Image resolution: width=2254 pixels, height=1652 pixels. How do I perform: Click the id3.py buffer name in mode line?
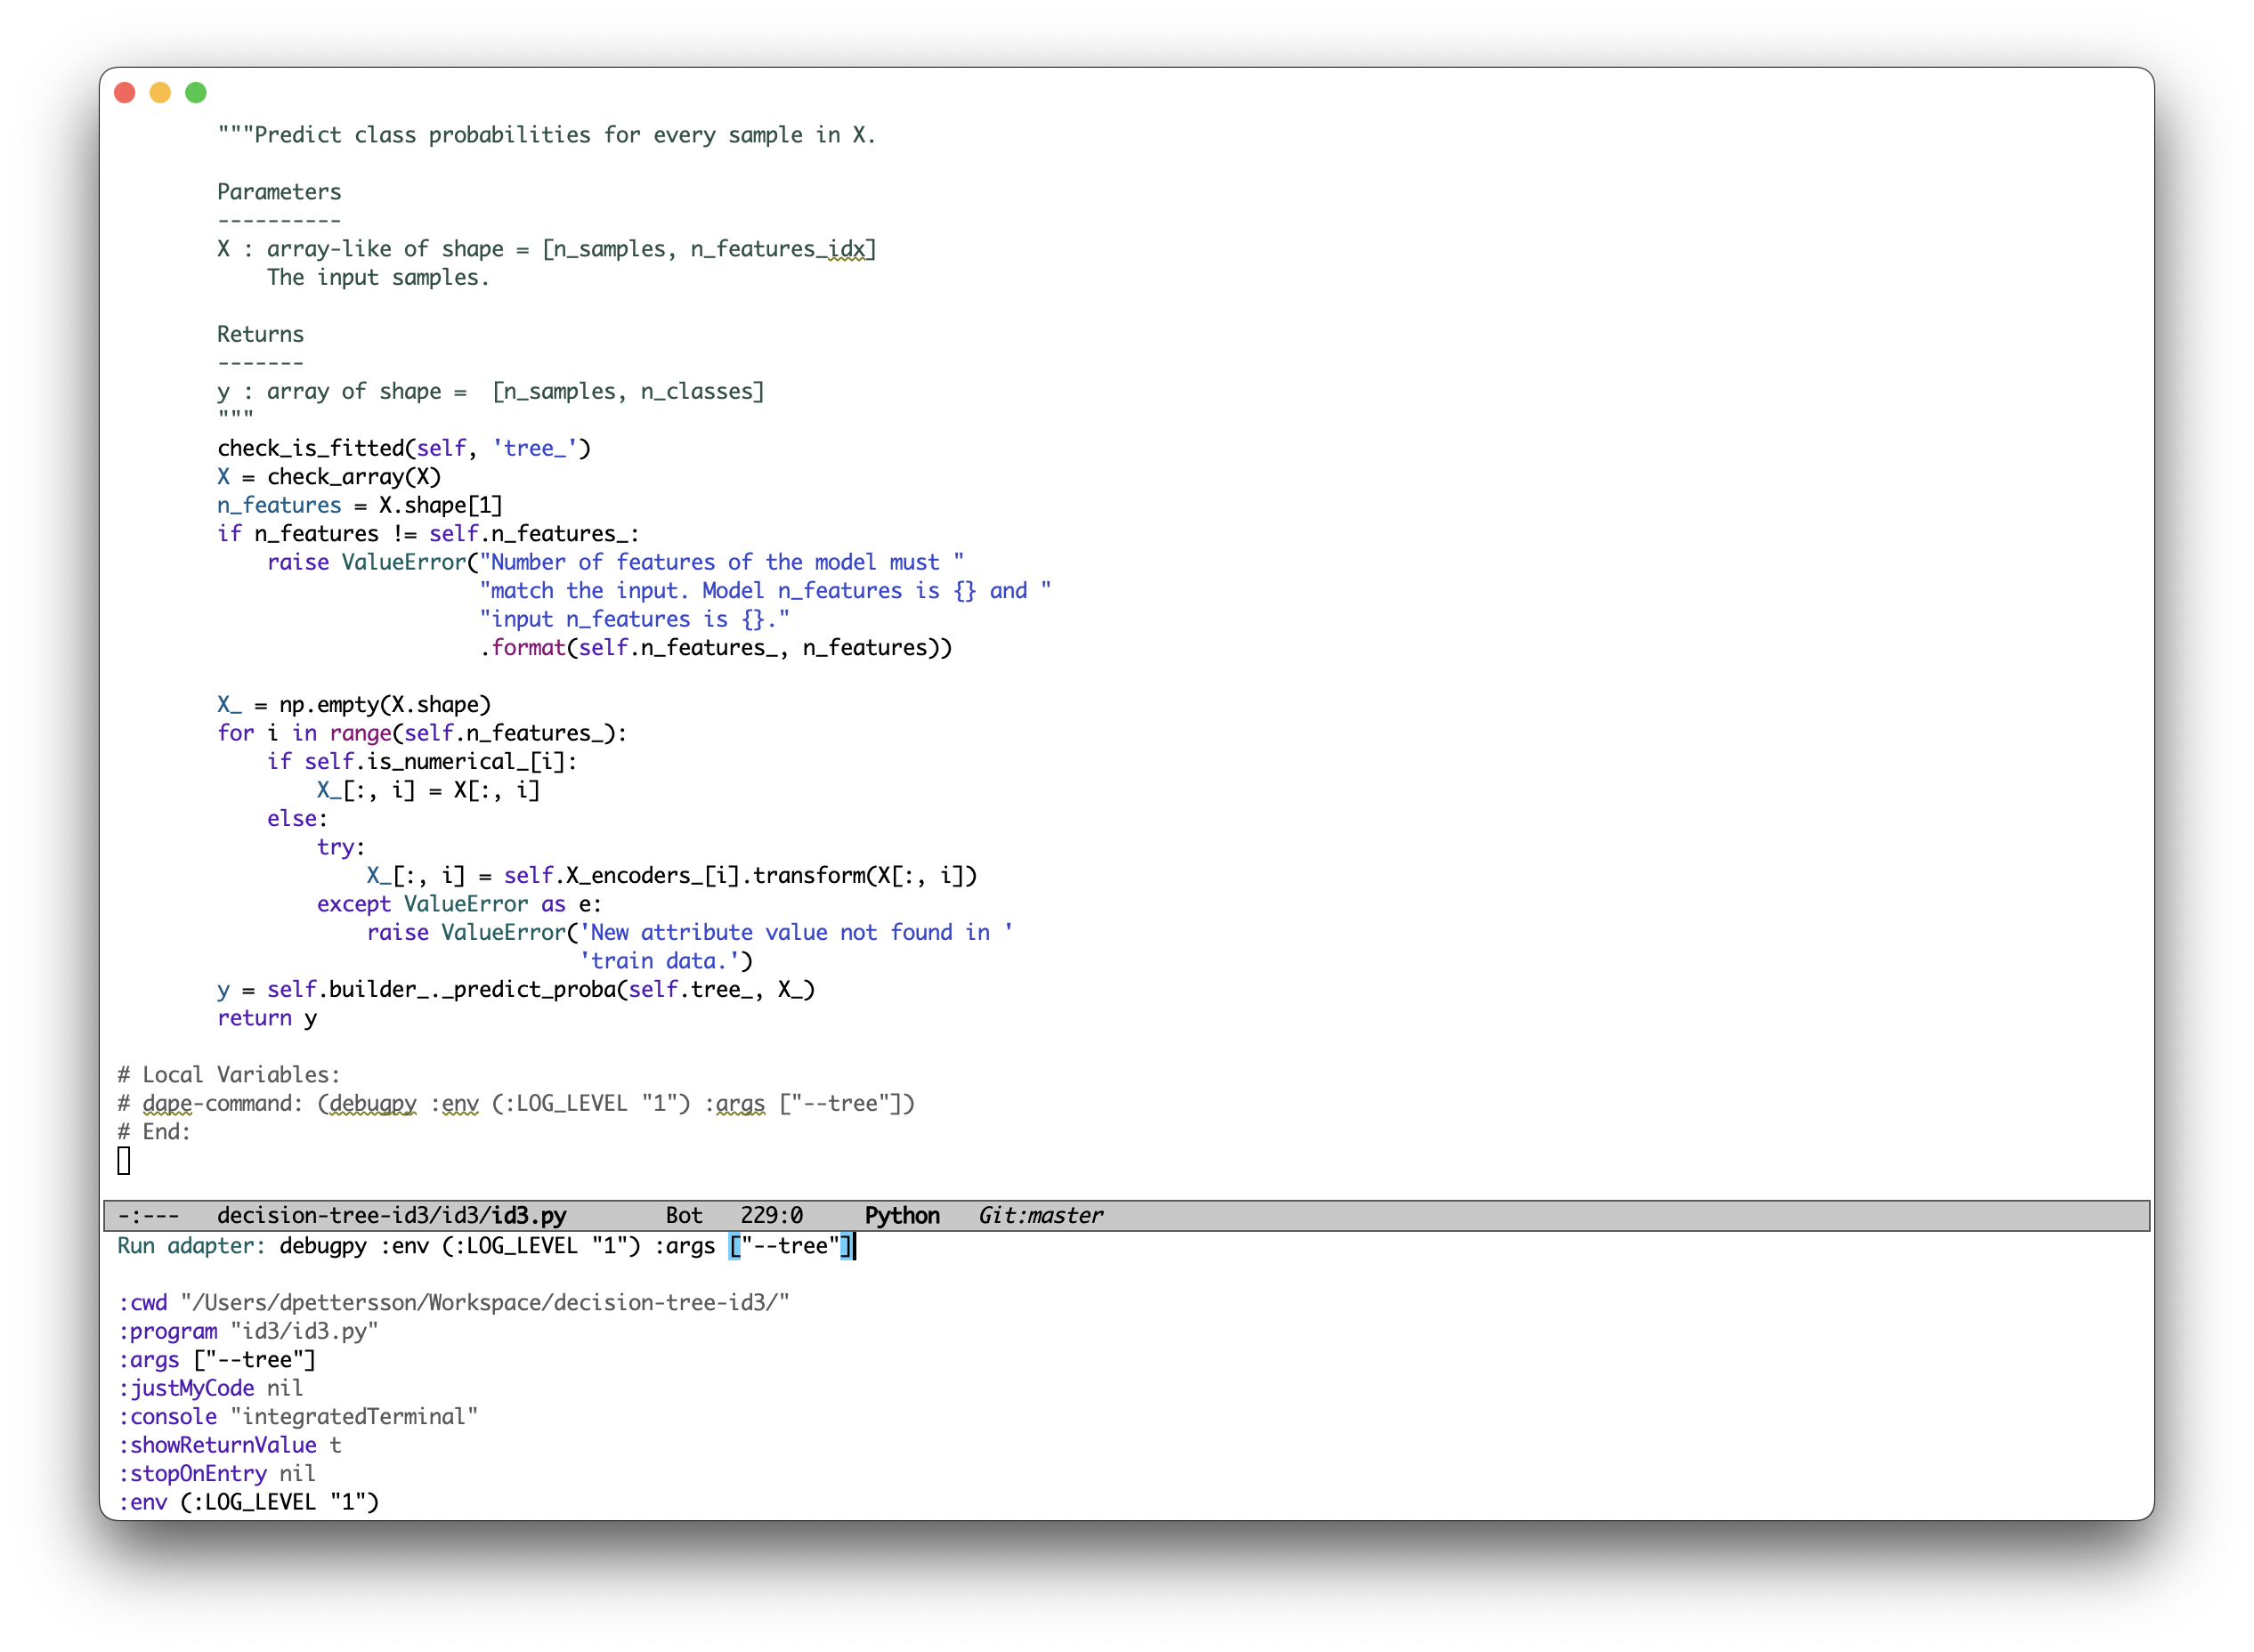pyautogui.click(x=528, y=1215)
